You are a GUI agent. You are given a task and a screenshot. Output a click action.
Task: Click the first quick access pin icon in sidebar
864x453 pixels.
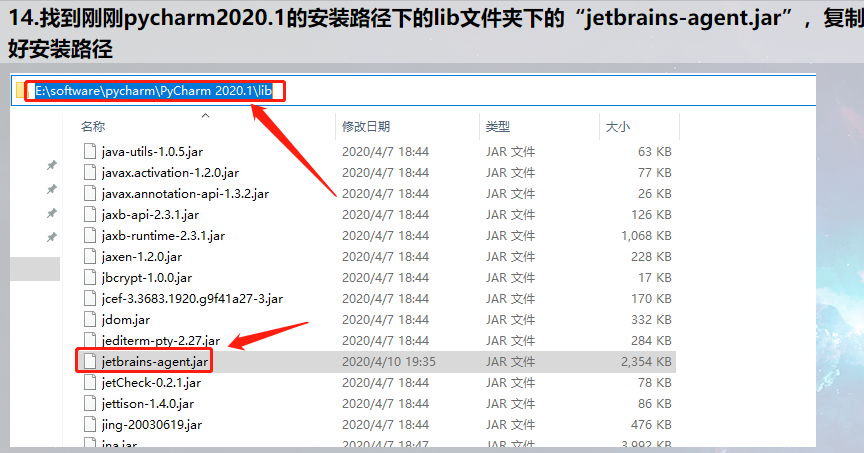[52, 165]
